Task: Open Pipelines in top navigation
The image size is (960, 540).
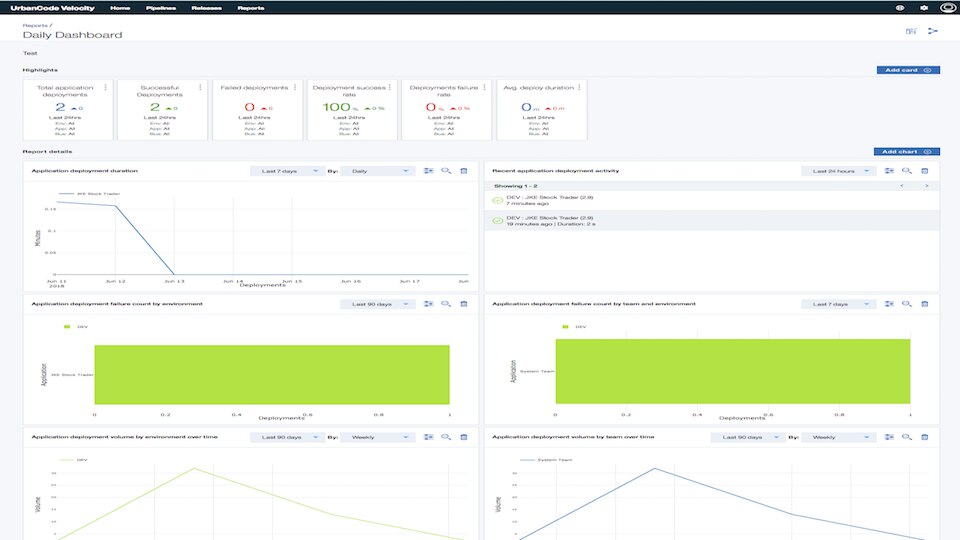Action: (x=161, y=8)
